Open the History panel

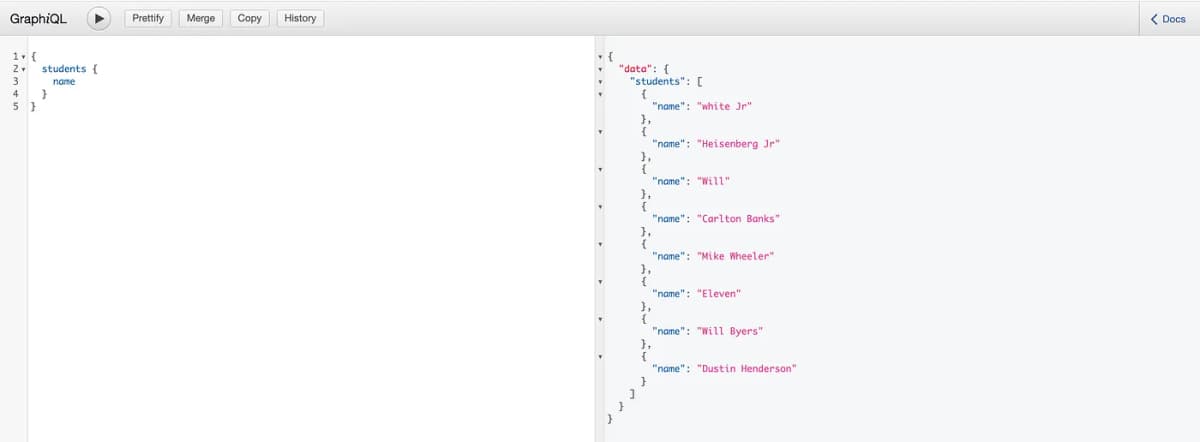click(299, 18)
